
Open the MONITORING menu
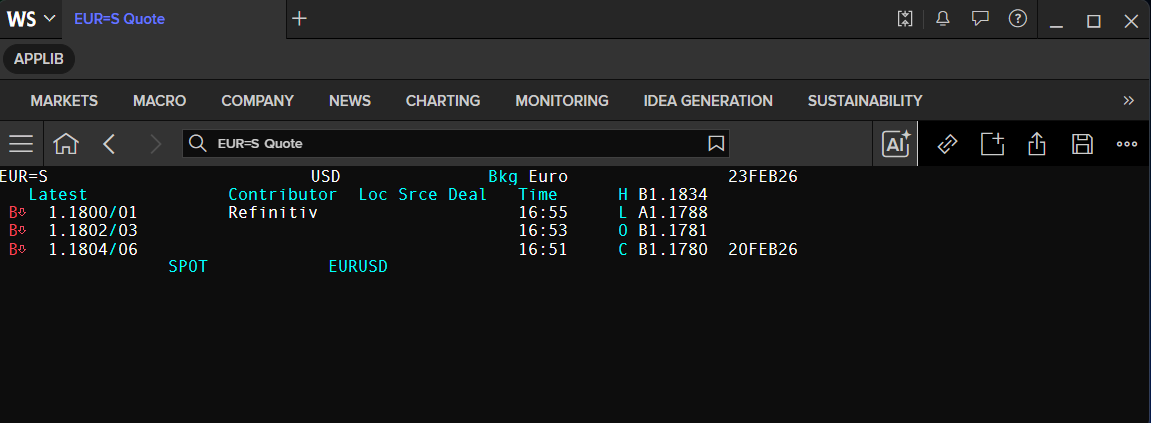562,101
